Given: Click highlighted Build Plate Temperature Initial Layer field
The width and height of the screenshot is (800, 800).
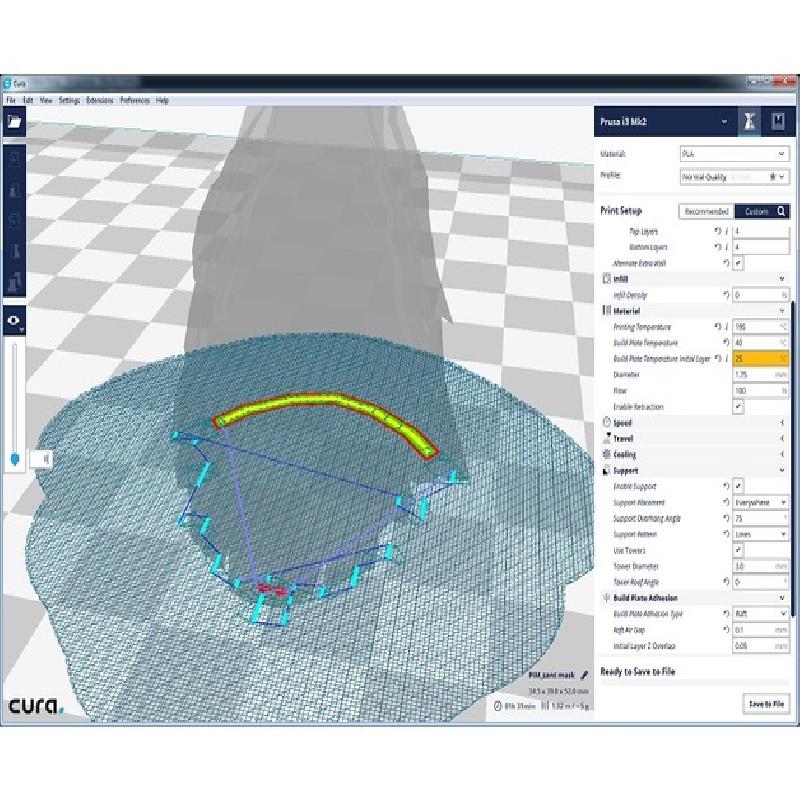Looking at the screenshot, I should click(x=761, y=359).
